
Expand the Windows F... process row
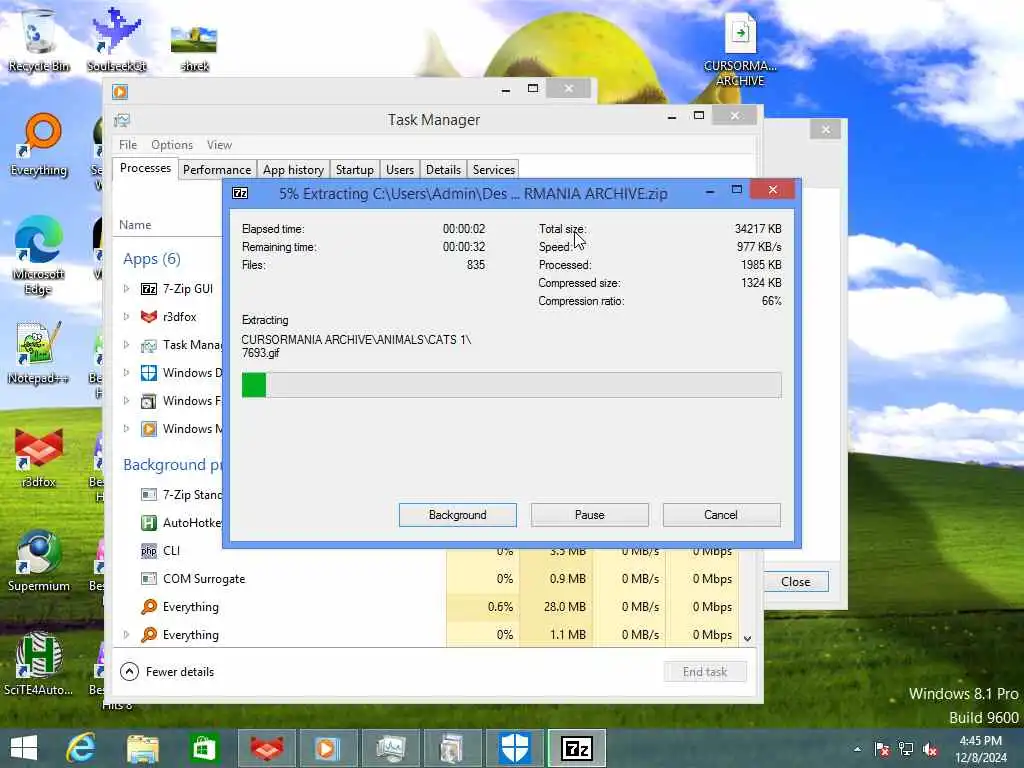tap(127, 400)
